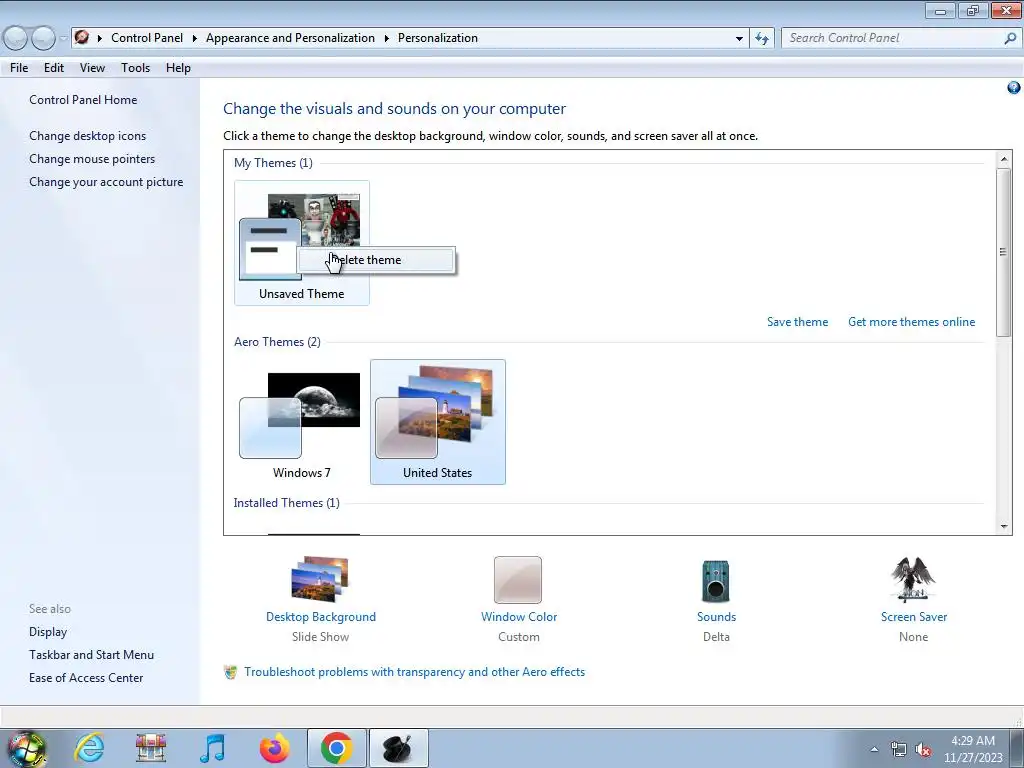
Task: Click the network tray icon
Action: 899,750
